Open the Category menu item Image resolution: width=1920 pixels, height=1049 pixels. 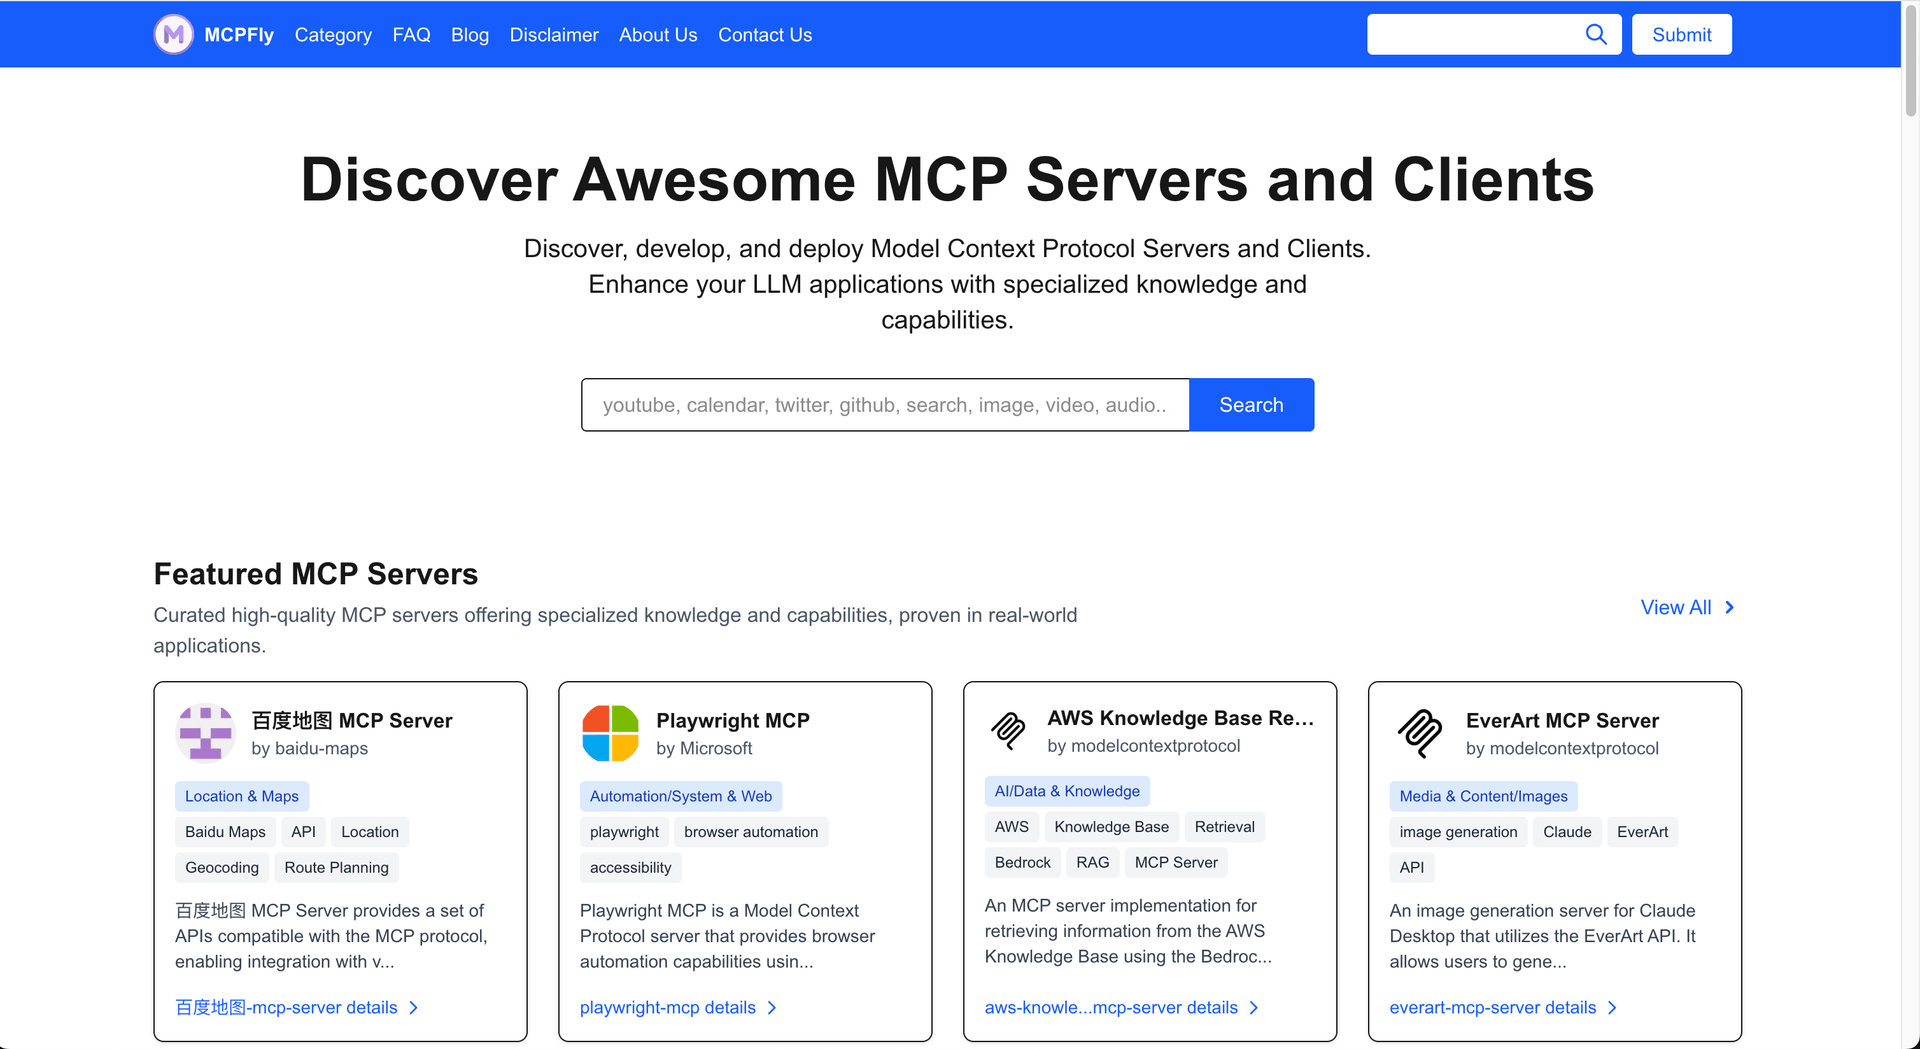click(333, 35)
